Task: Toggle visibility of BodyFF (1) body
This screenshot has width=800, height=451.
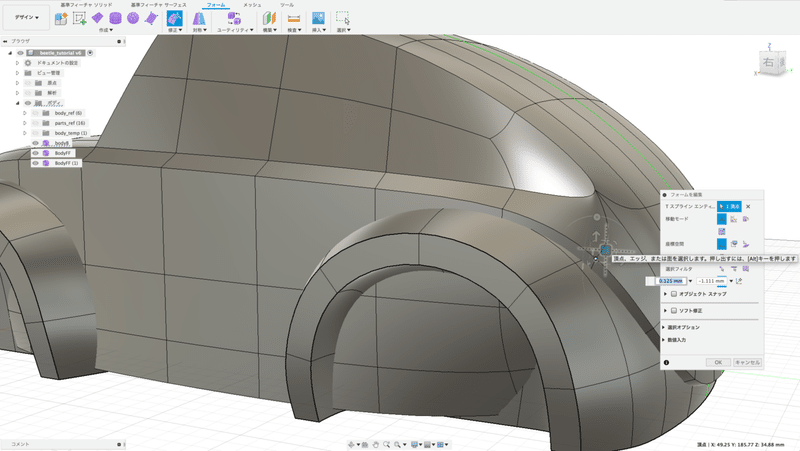Action: point(36,163)
